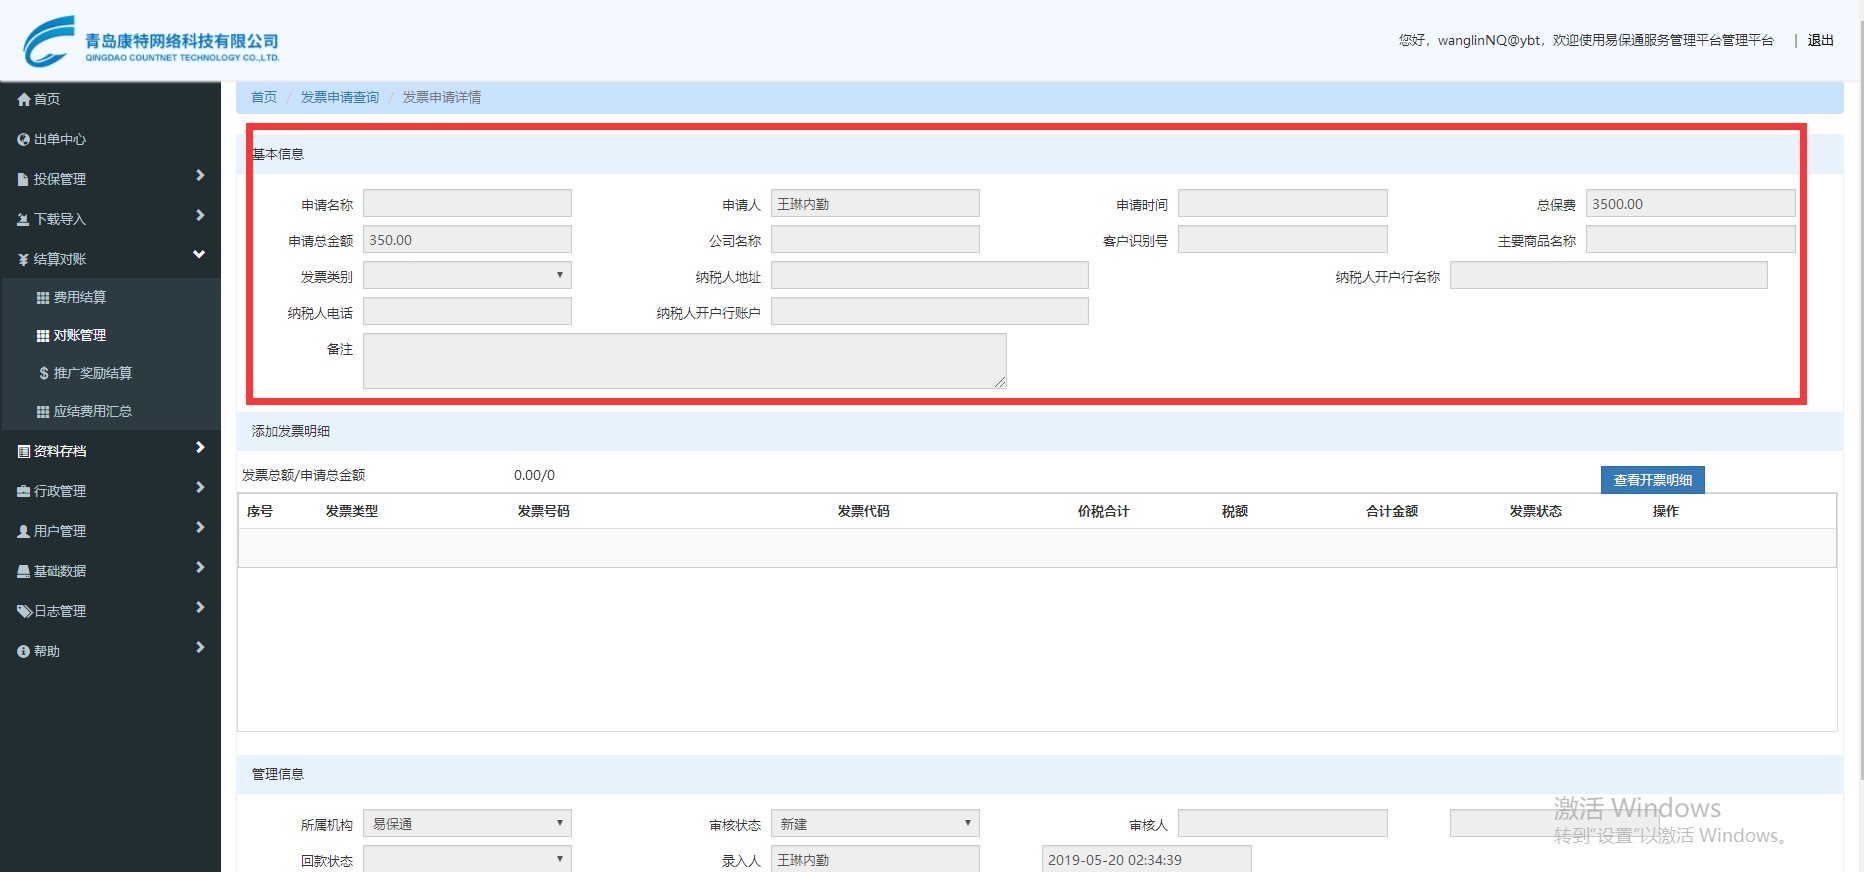
Task: Open the 所属机构 dropdown showing 易保通
Action: [467, 823]
